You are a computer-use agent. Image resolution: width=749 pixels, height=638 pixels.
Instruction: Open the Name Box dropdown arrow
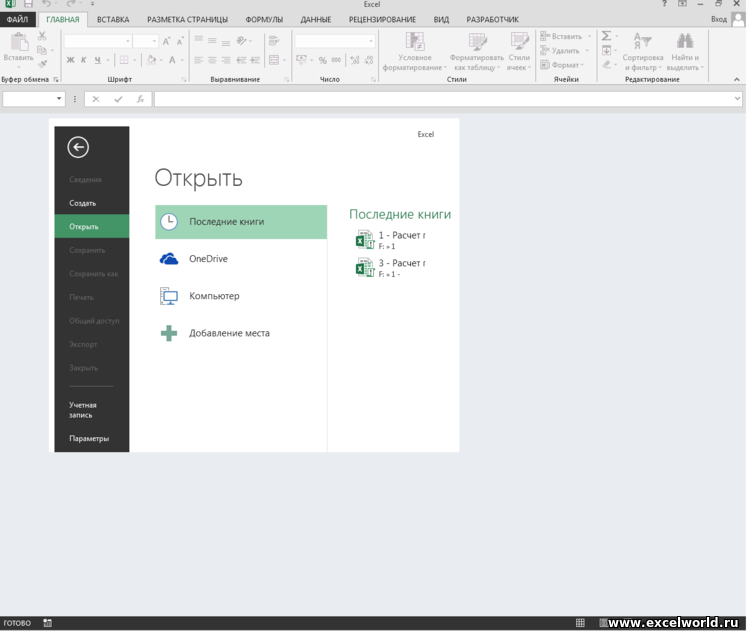point(59,99)
